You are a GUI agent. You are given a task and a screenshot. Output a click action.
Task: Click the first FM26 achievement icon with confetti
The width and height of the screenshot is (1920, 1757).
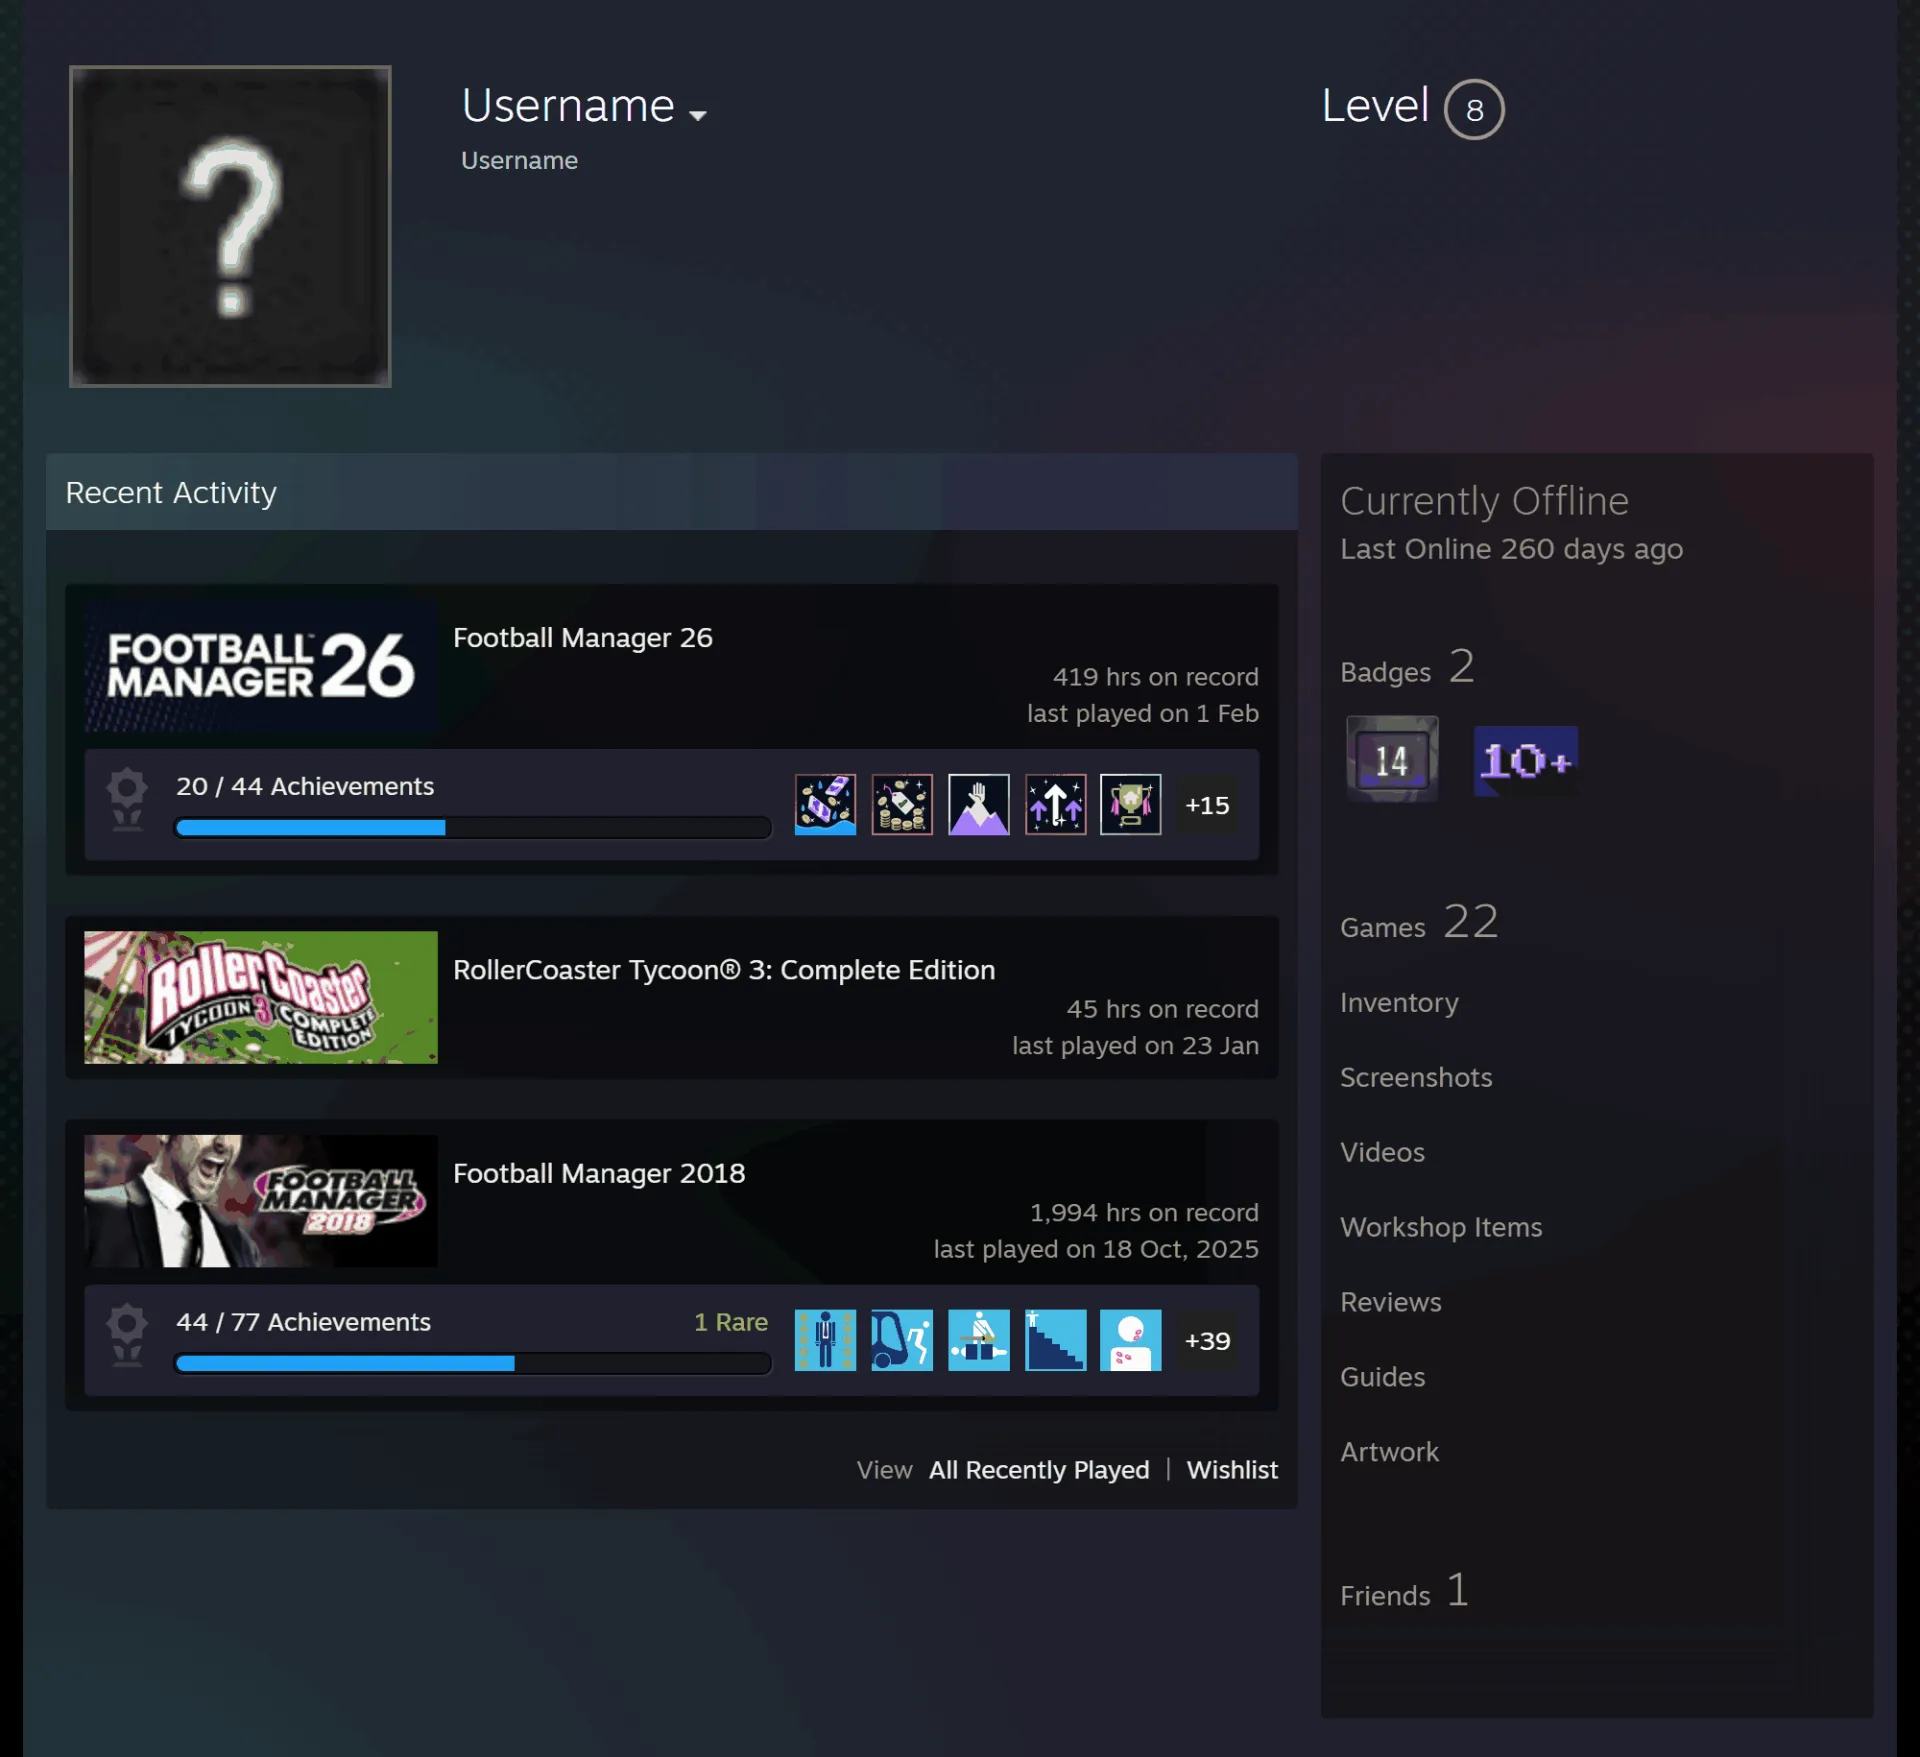tap(826, 805)
